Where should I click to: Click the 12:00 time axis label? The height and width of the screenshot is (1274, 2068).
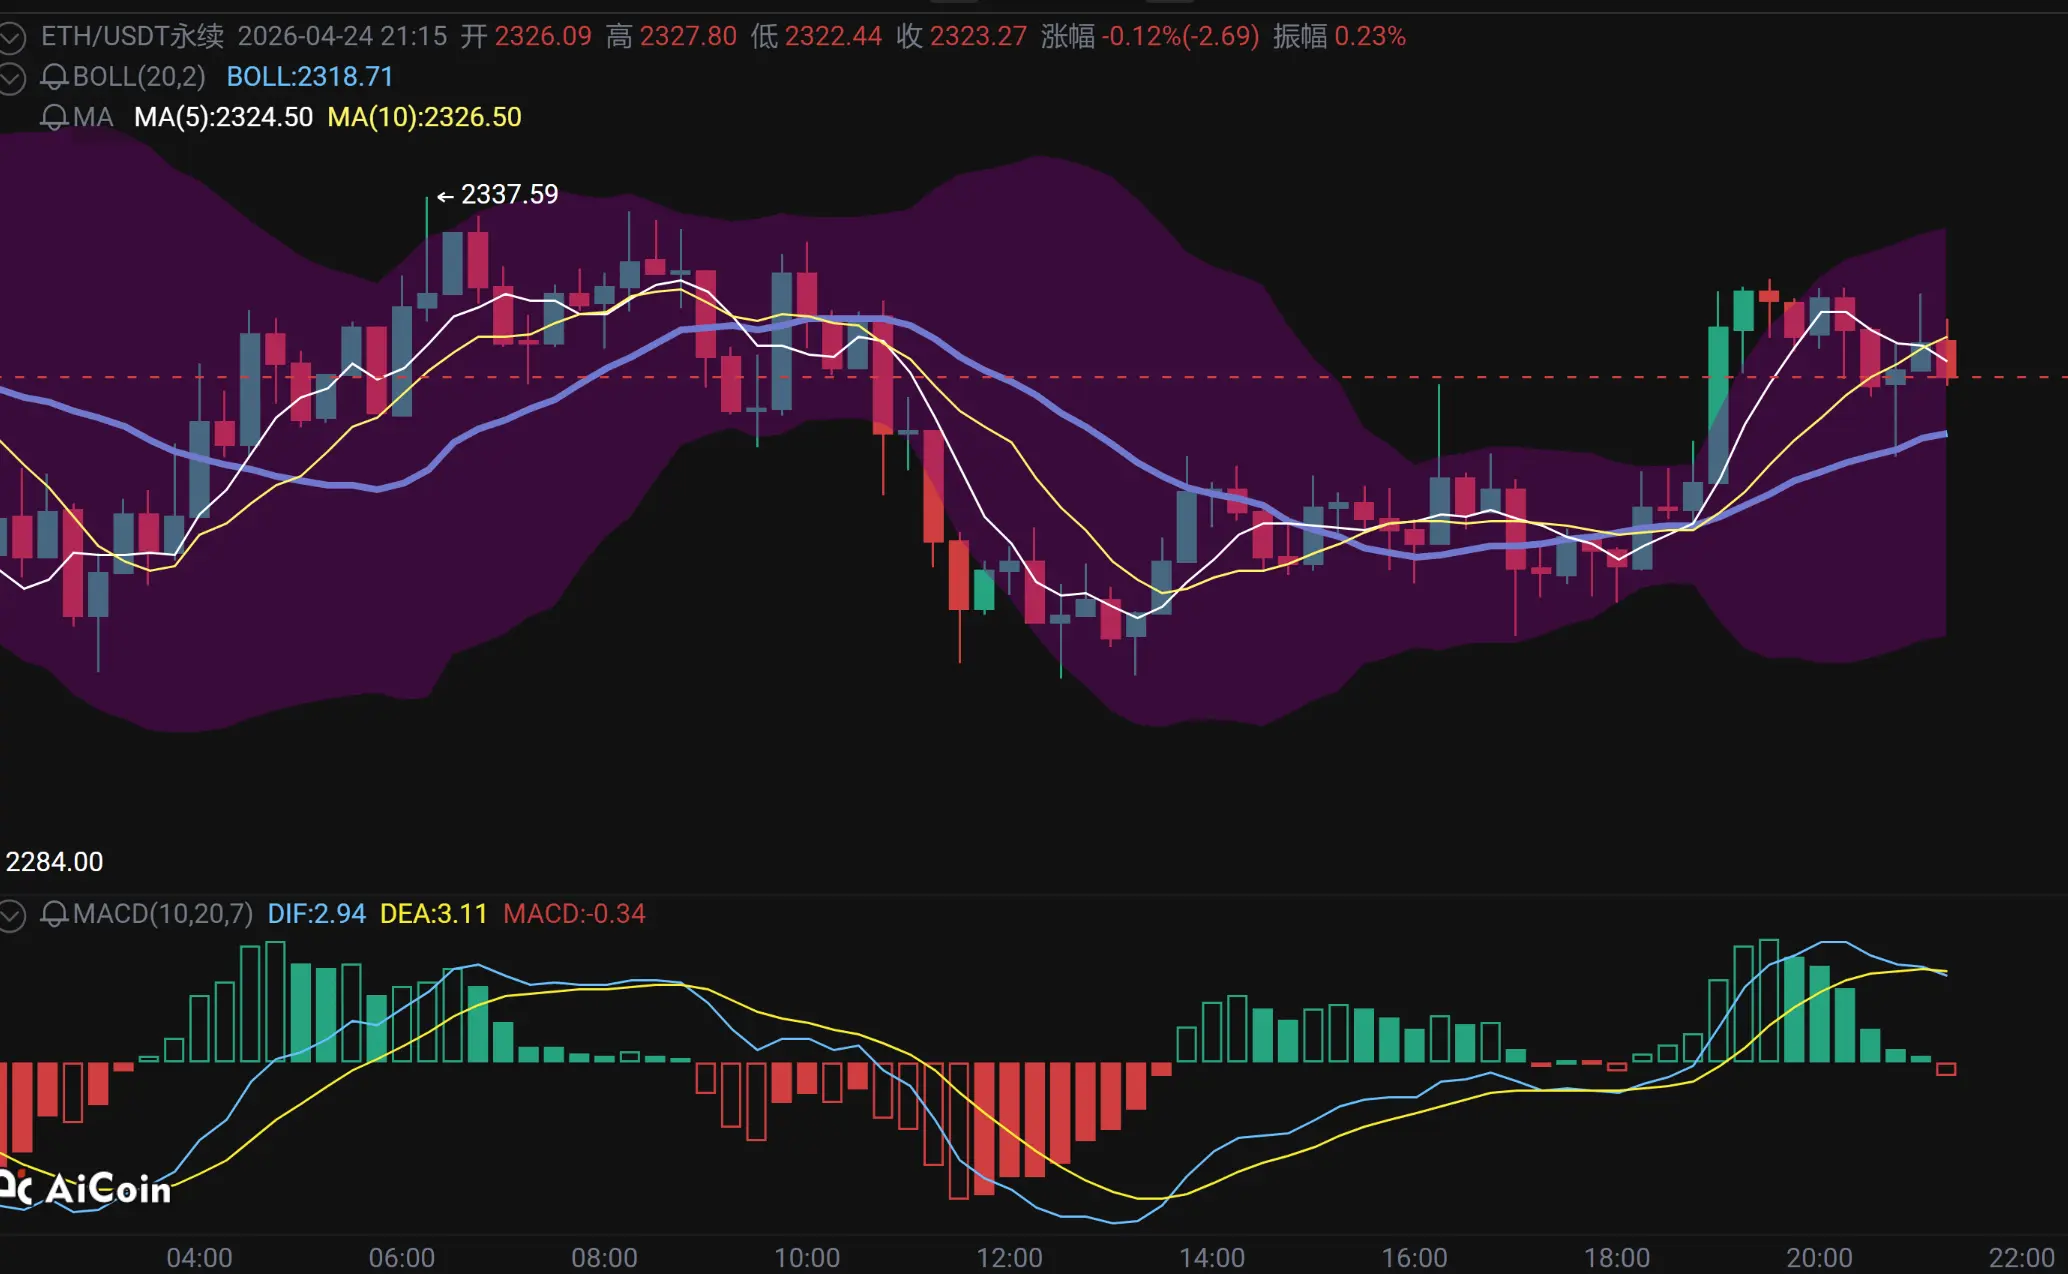1009,1257
